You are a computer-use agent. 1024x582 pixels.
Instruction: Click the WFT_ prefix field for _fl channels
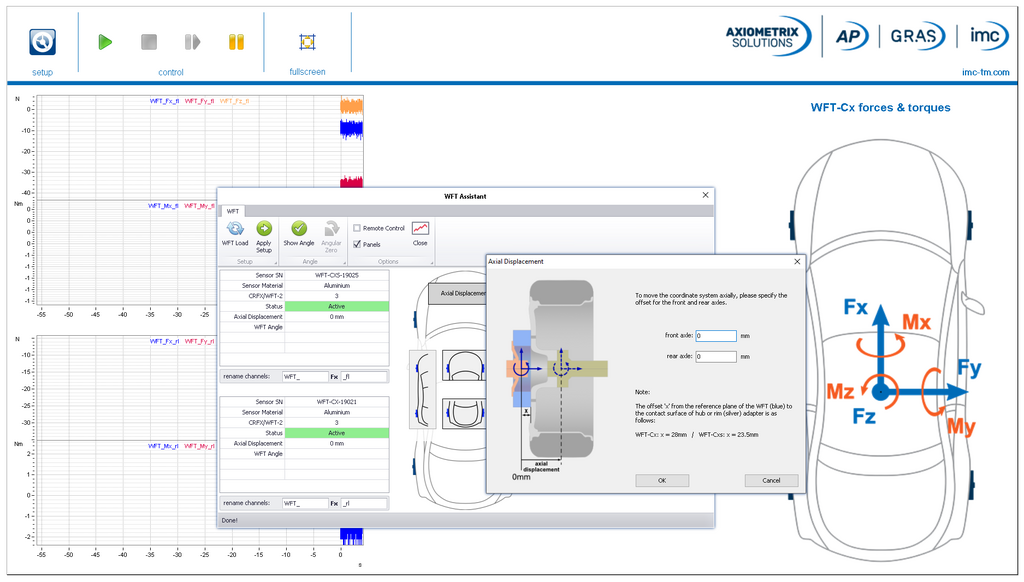click(305, 377)
